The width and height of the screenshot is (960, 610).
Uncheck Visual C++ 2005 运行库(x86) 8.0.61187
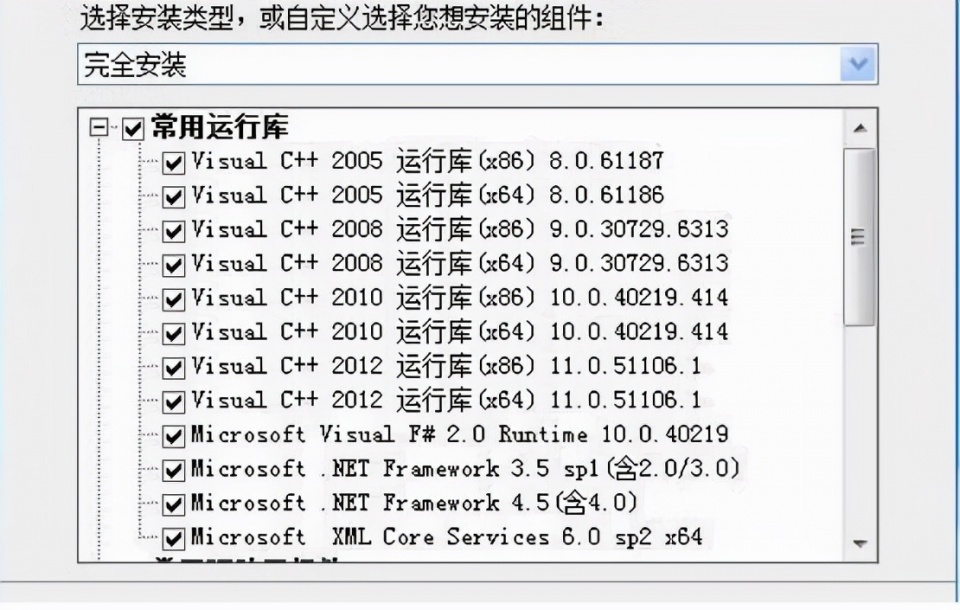(173, 164)
